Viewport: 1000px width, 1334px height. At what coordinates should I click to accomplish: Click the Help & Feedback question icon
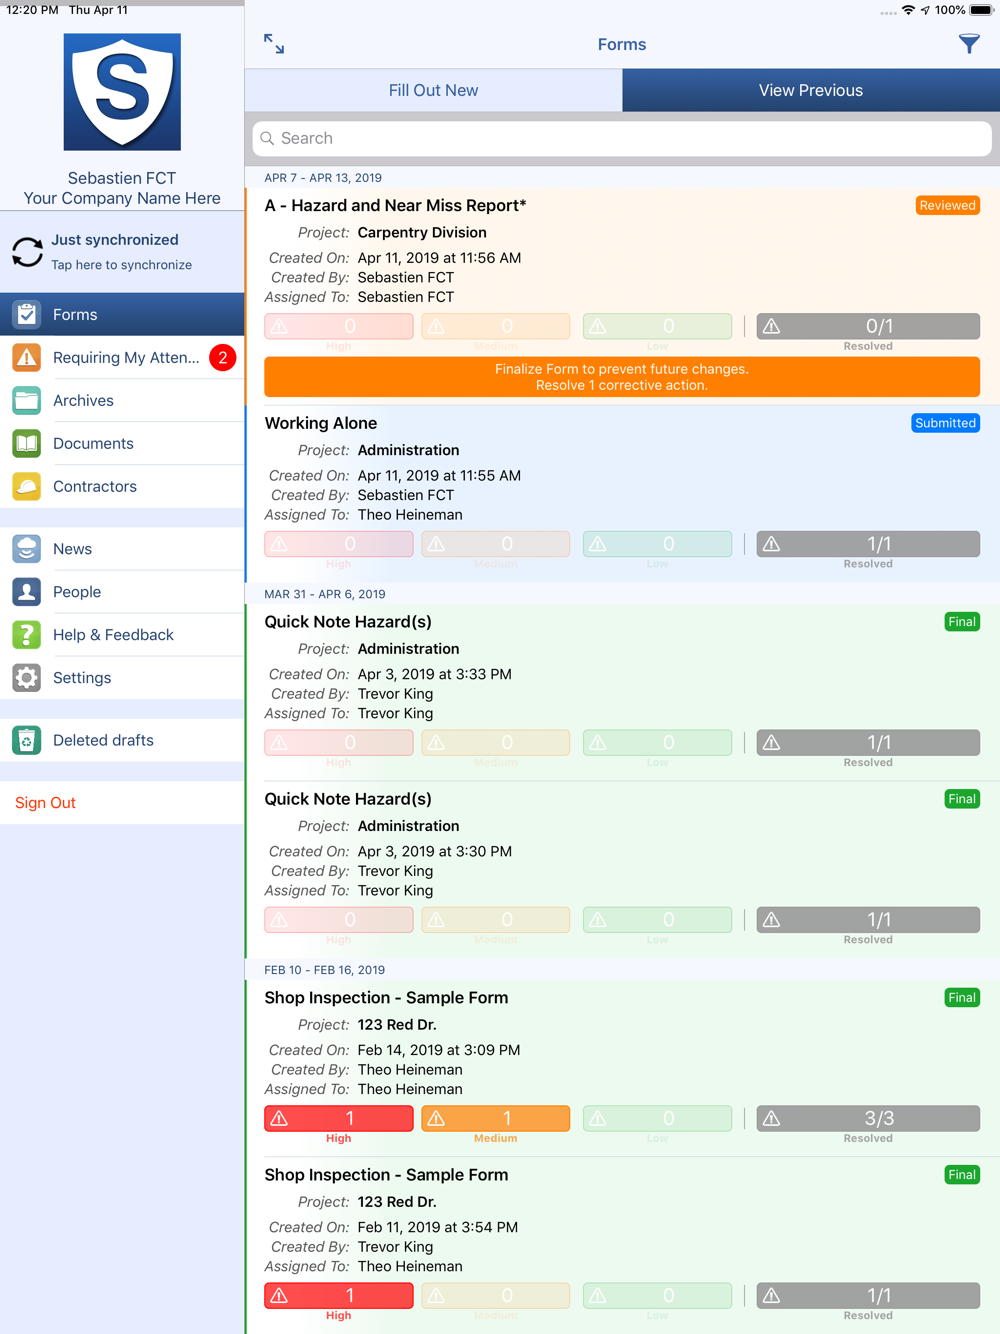(27, 635)
